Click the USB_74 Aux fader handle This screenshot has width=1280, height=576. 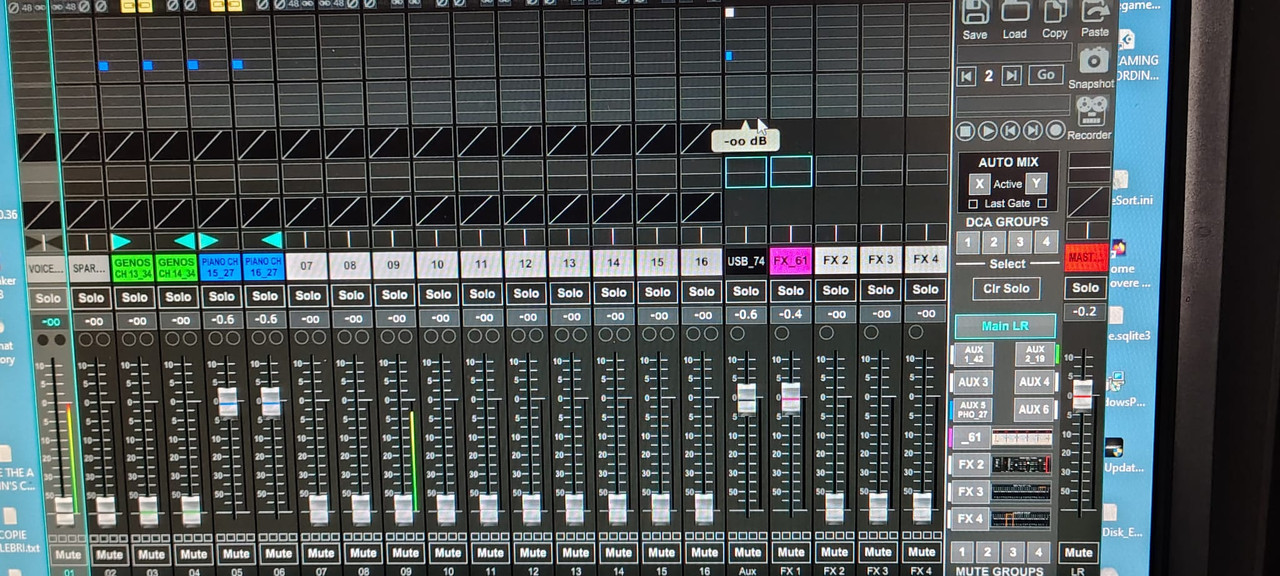[x=747, y=398]
